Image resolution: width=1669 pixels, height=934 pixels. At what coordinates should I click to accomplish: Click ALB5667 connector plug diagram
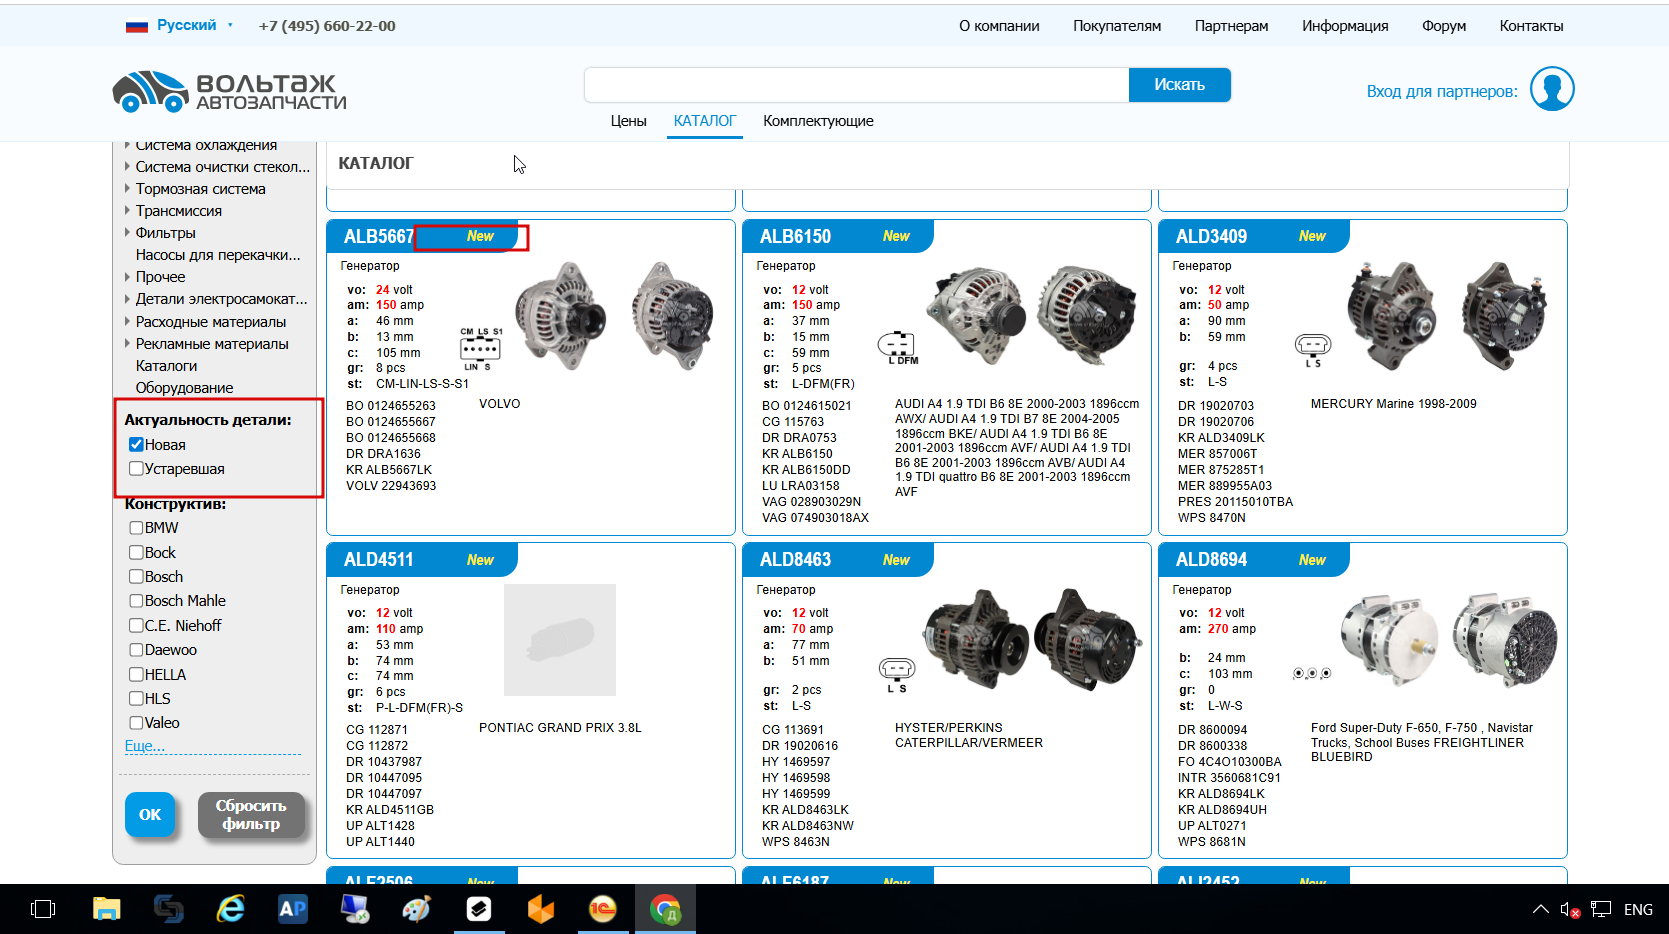click(x=481, y=349)
